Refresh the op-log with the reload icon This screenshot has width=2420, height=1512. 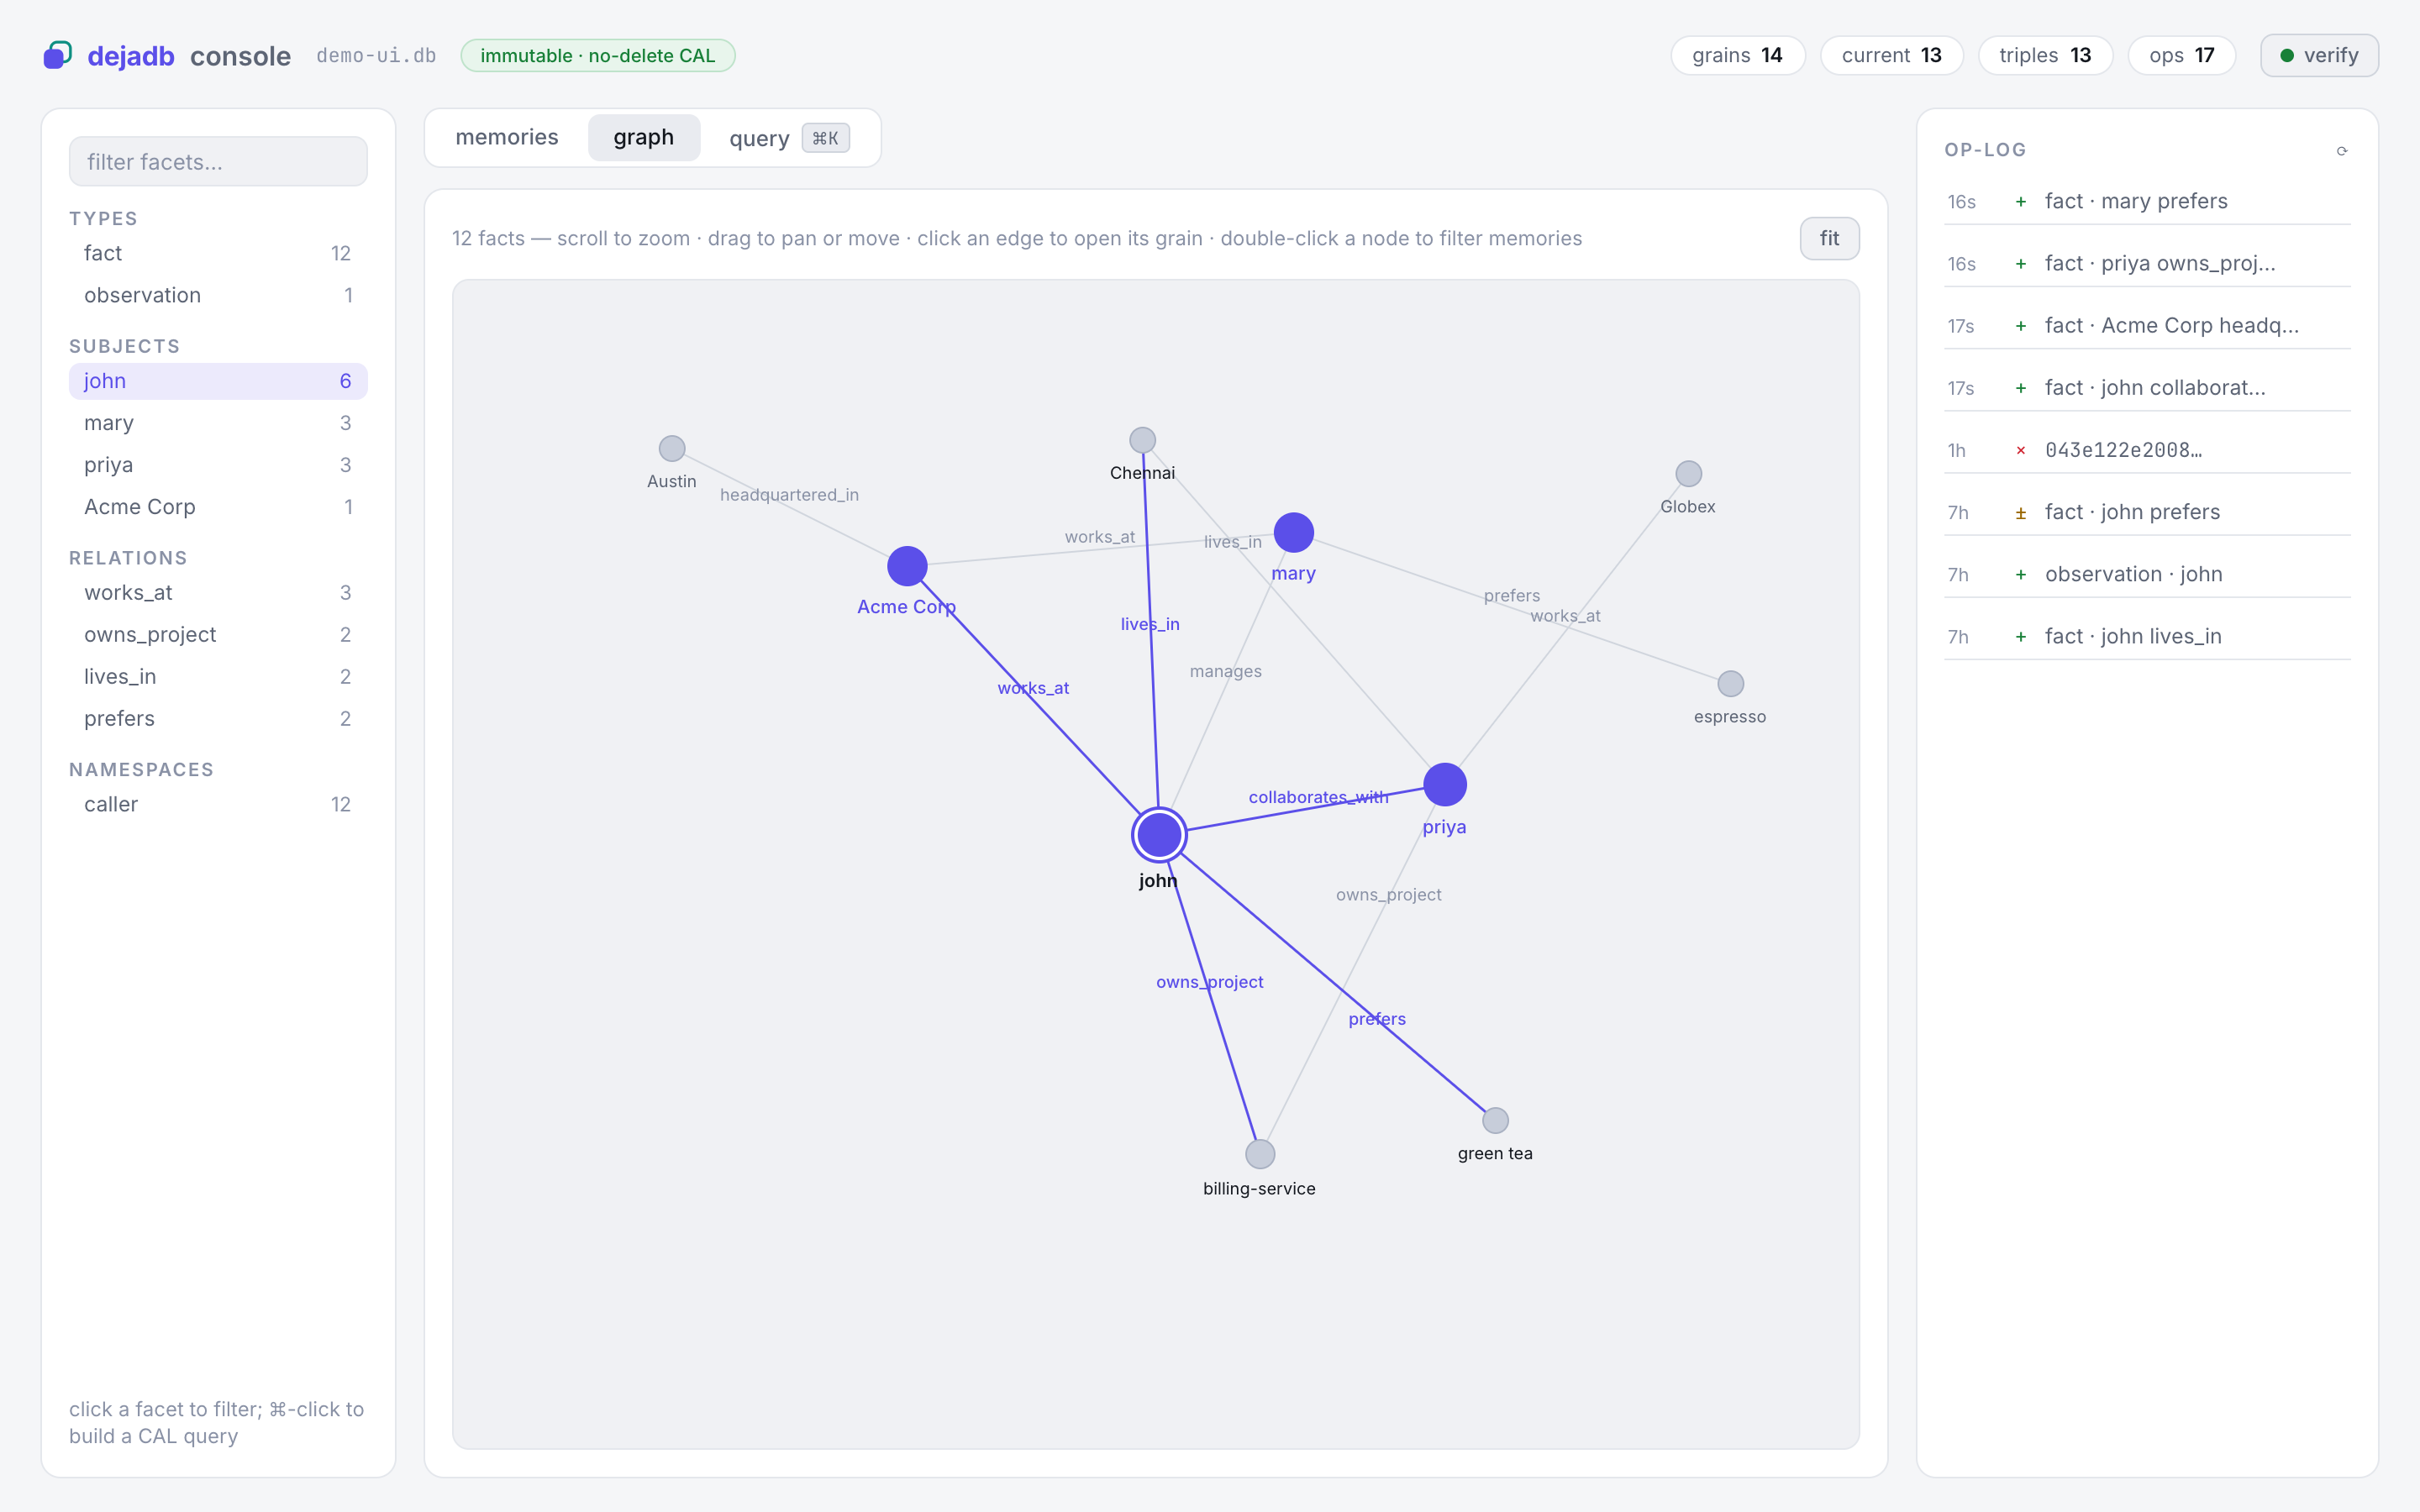(x=2341, y=151)
